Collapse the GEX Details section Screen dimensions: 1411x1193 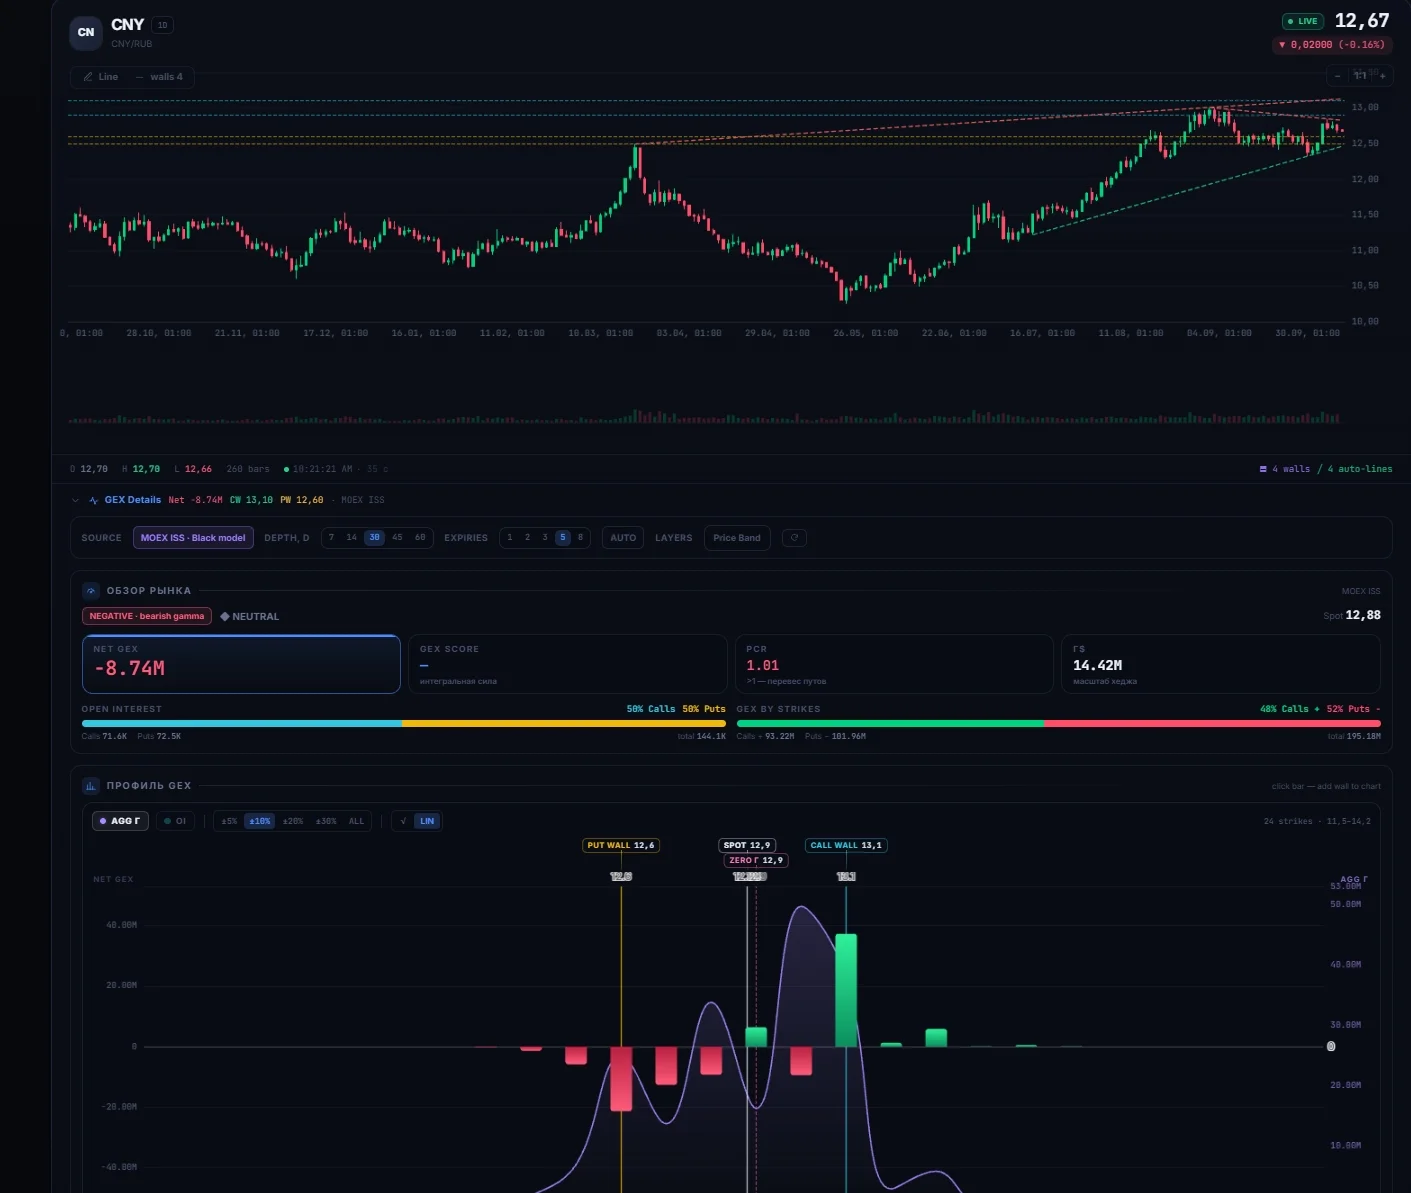(75, 500)
